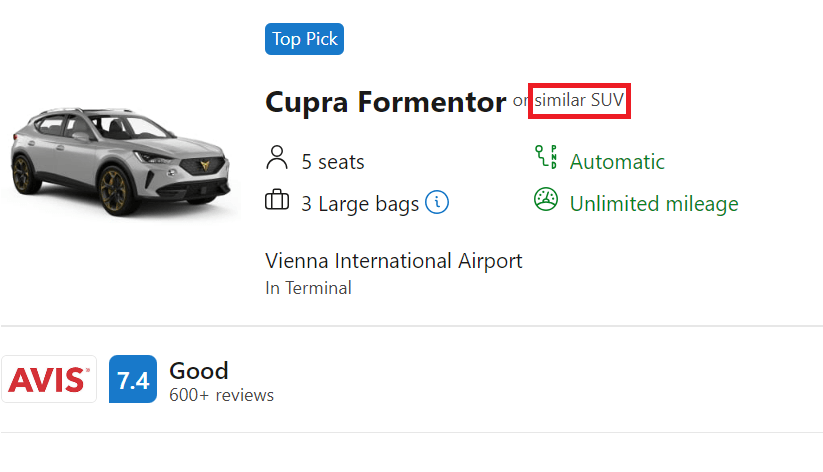Click the '3 Large bags' label

tap(360, 204)
